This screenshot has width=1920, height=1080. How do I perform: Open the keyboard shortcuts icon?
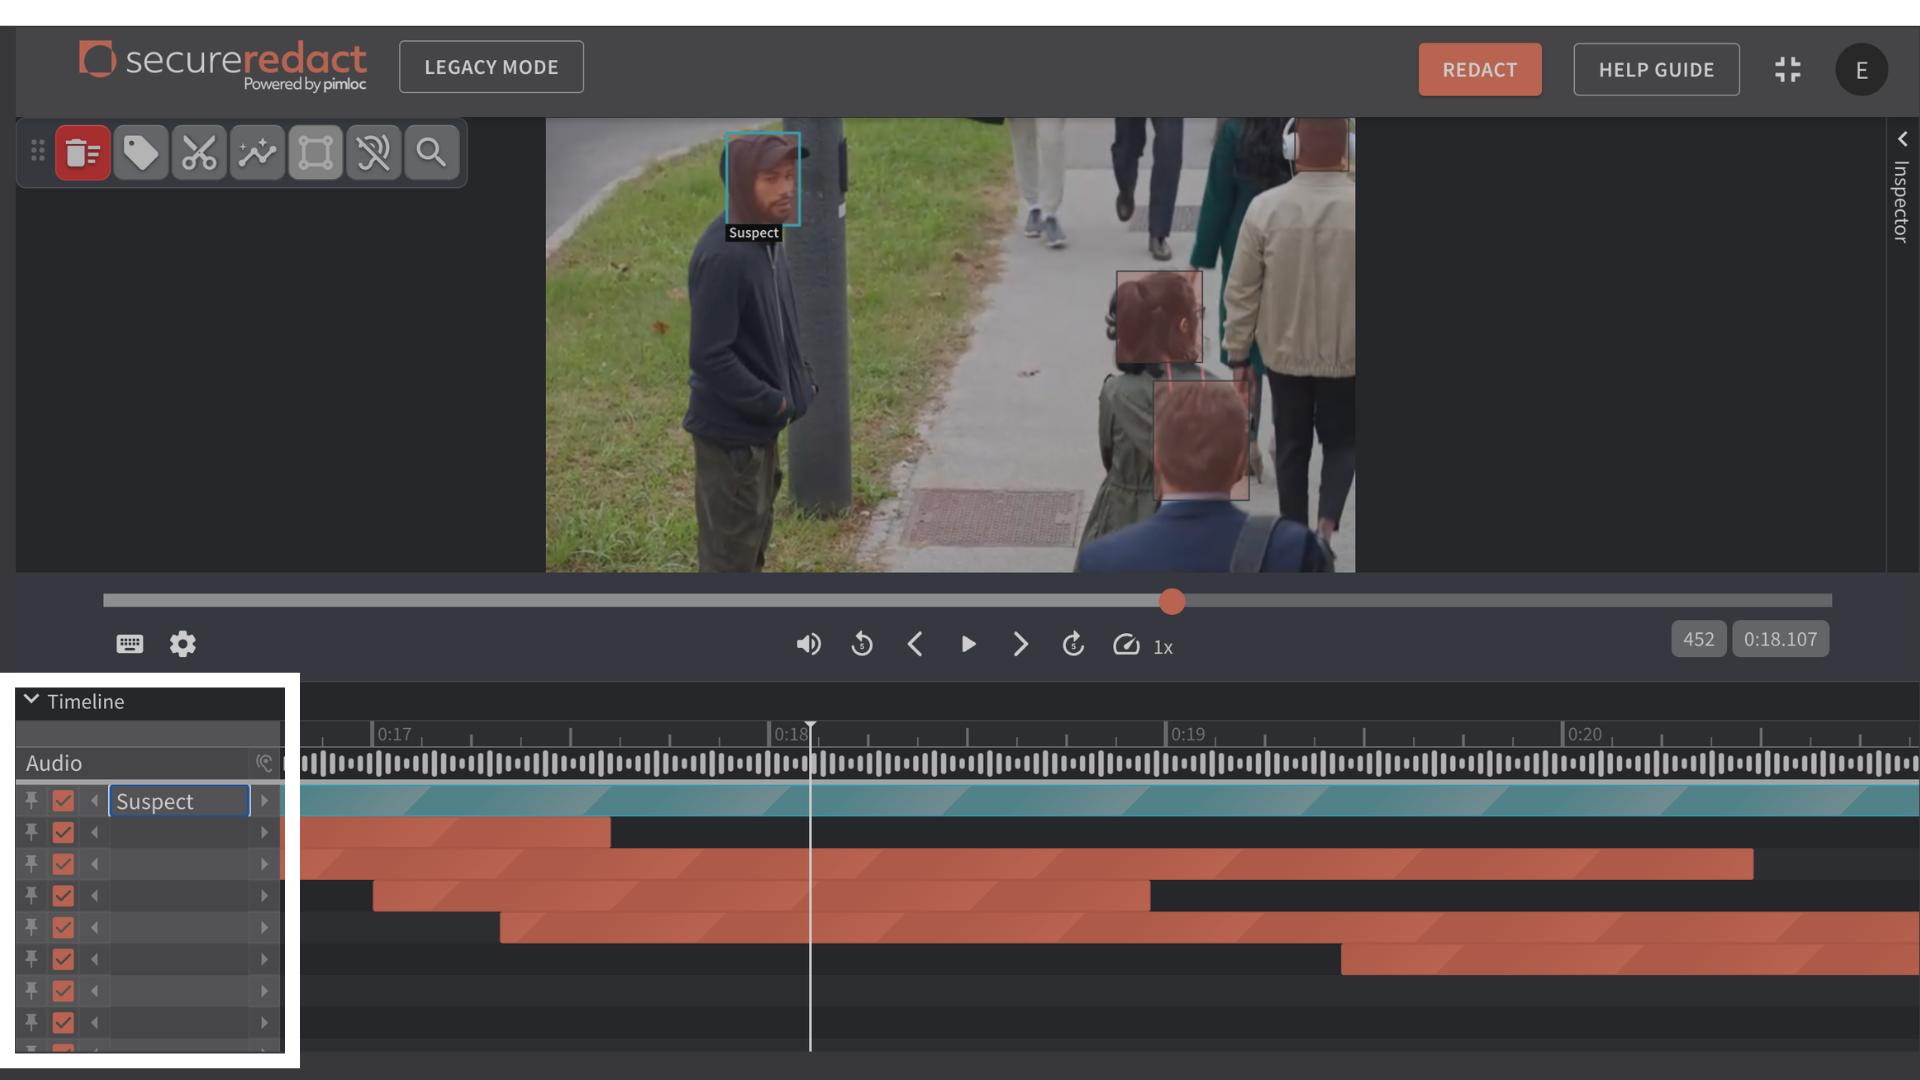tap(129, 644)
